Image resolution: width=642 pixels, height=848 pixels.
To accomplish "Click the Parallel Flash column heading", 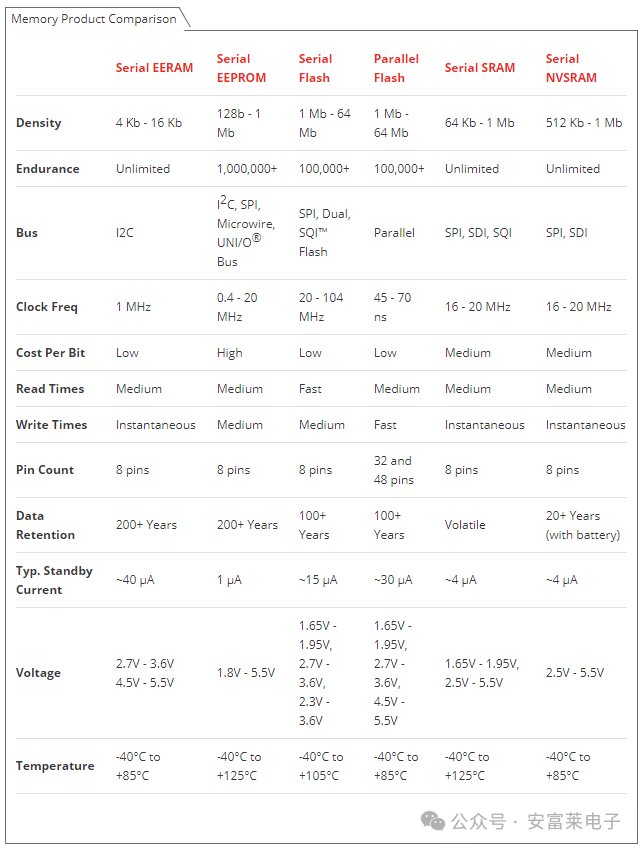I will tap(396, 68).
